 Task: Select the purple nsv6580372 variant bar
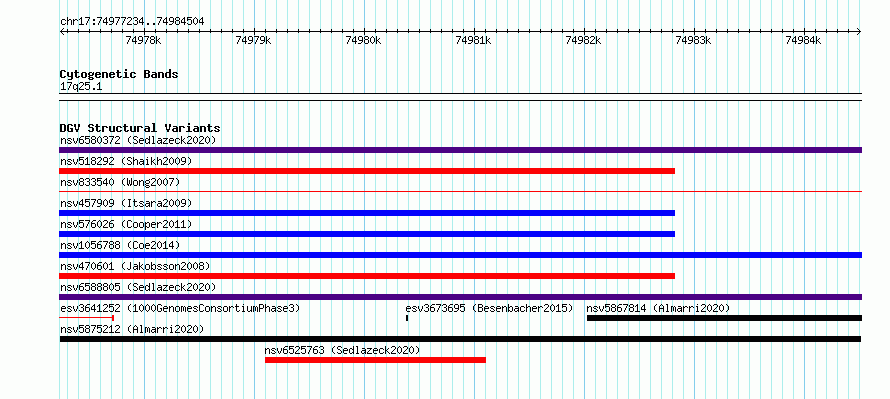click(460, 150)
